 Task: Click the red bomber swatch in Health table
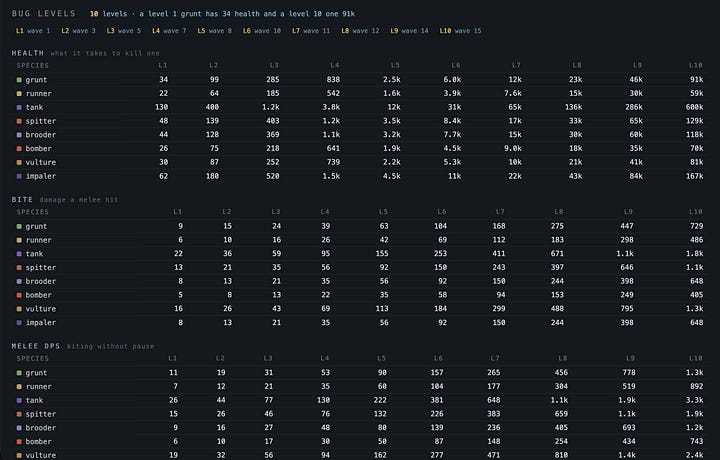pos(19,149)
